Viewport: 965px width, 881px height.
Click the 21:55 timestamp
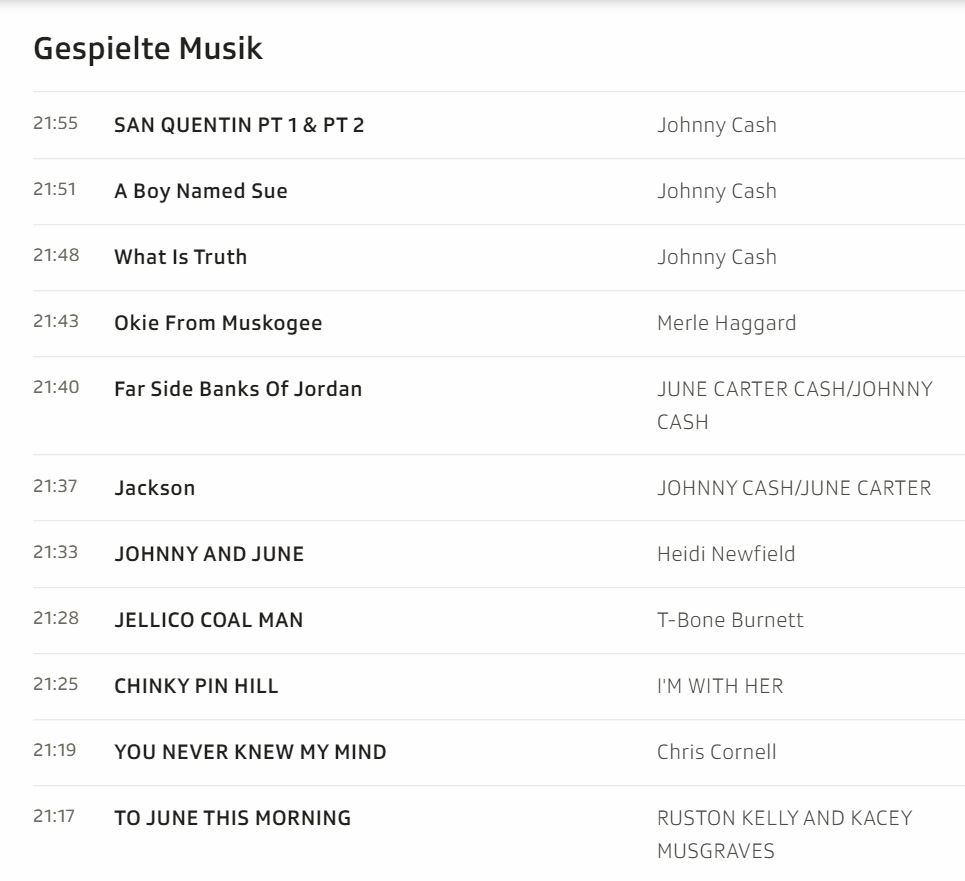point(55,124)
